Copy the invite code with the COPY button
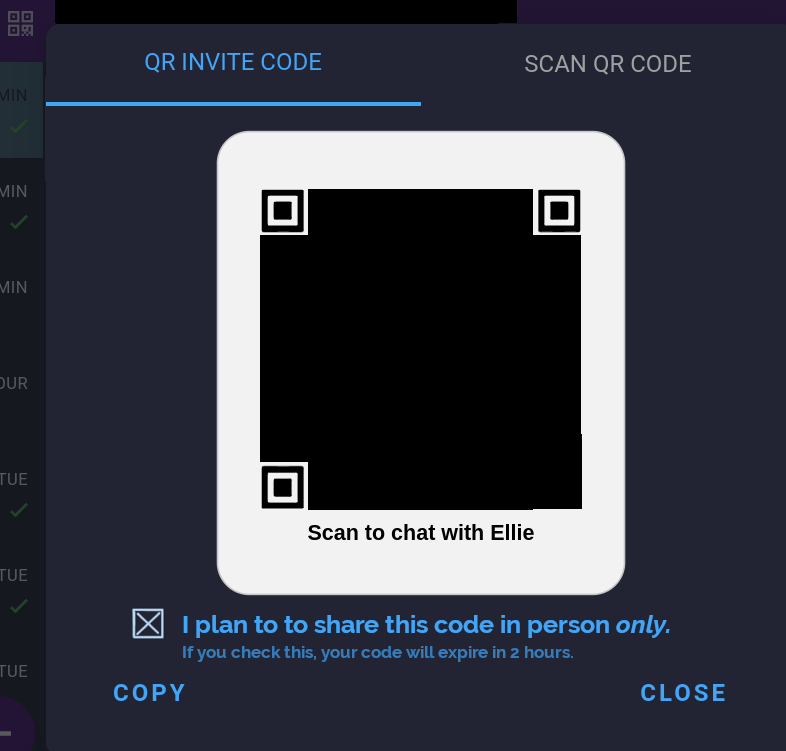The height and width of the screenshot is (751, 786). pyautogui.click(x=149, y=693)
